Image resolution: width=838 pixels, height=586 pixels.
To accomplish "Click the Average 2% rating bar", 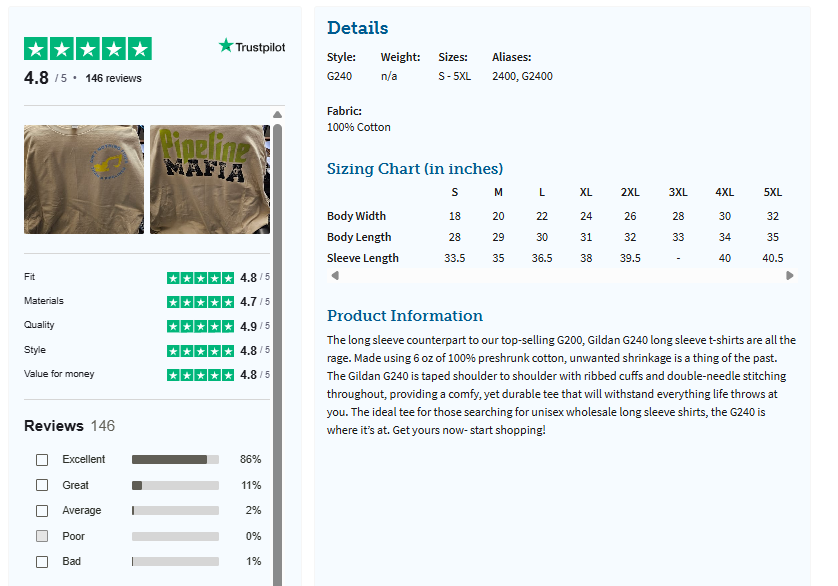I will tap(175, 511).
